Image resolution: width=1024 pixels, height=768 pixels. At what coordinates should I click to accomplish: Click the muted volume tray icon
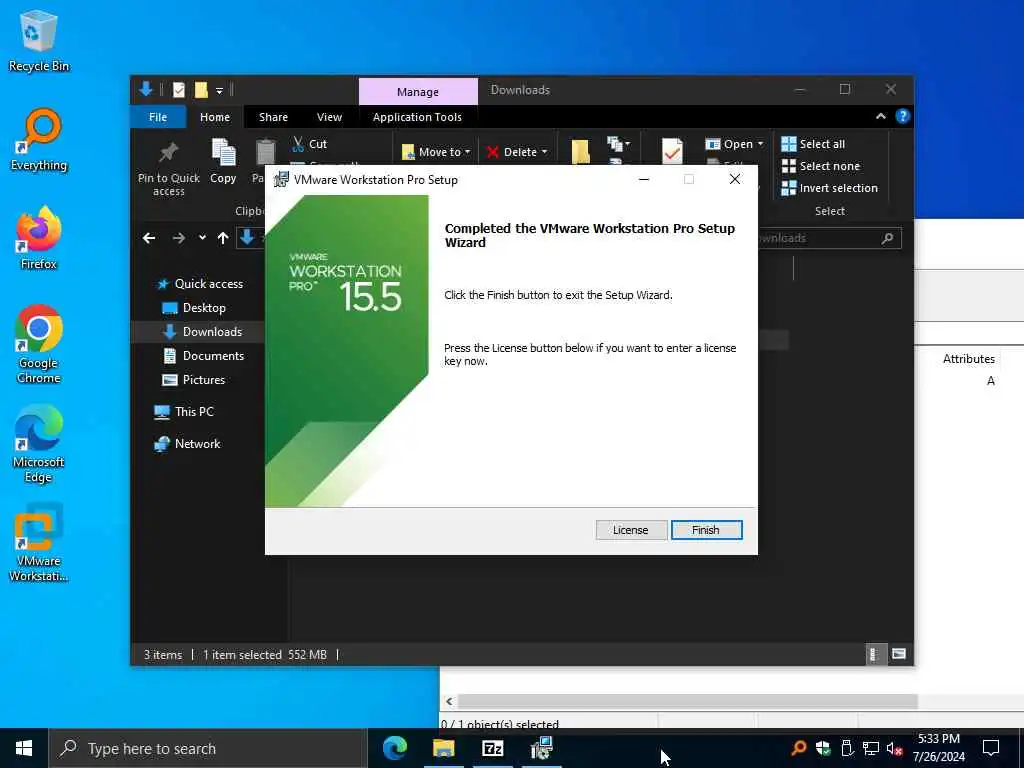pyautogui.click(x=894, y=748)
